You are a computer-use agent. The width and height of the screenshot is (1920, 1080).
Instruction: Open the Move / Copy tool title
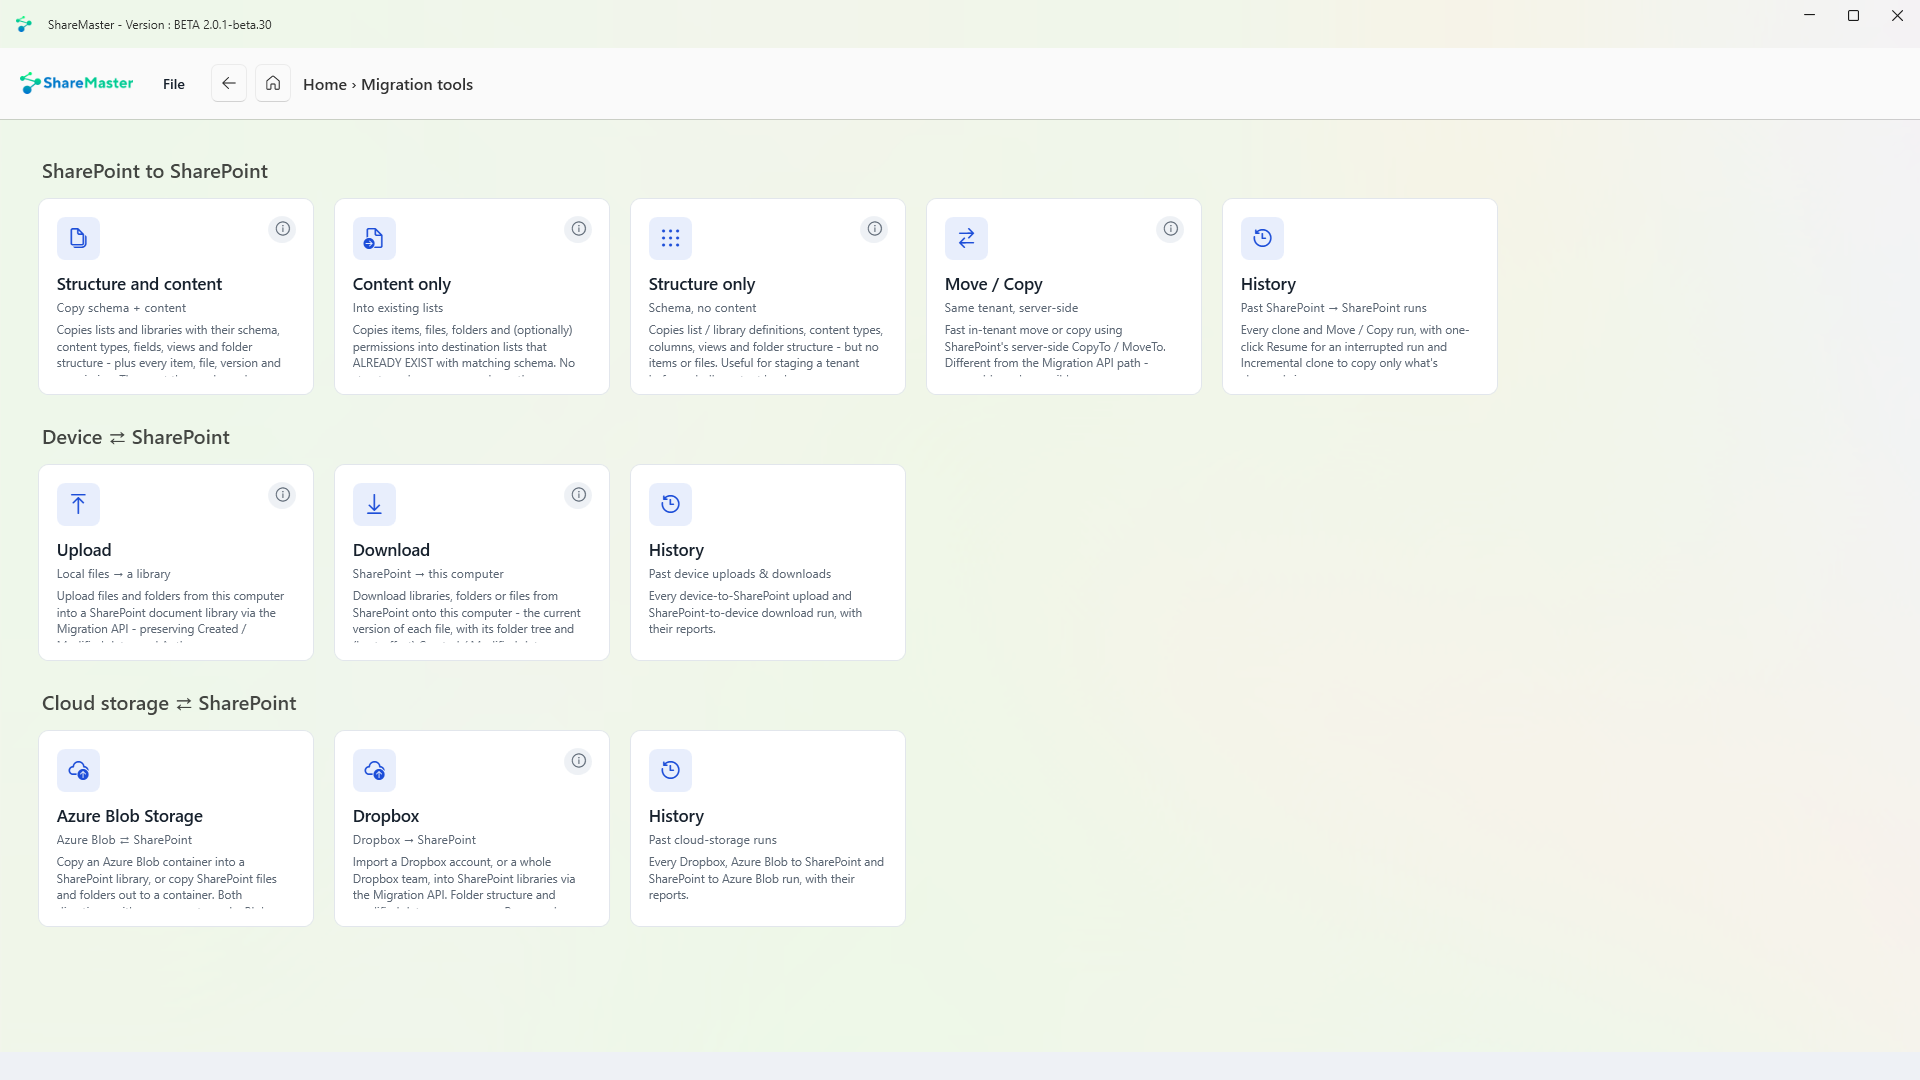[994, 284]
